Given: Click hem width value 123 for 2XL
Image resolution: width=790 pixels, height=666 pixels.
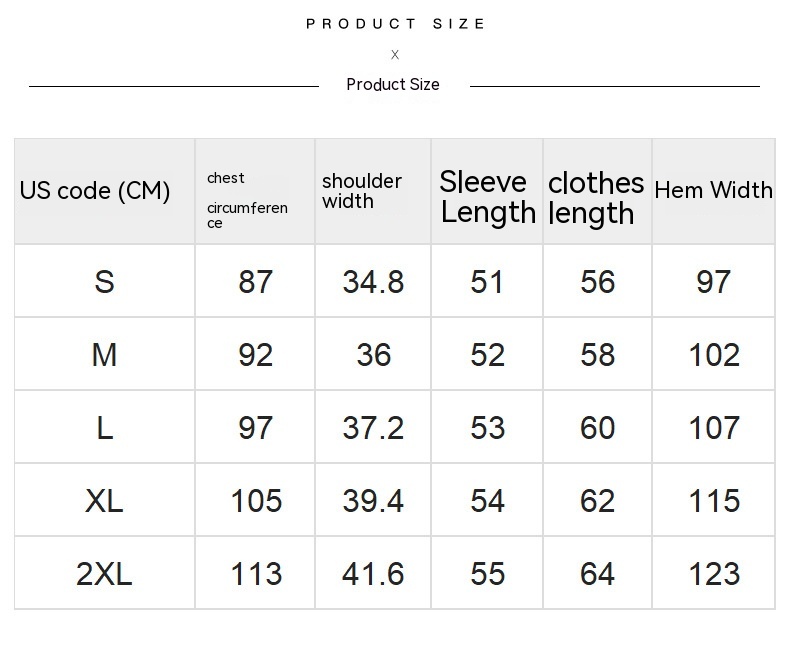Looking at the screenshot, I should tap(714, 574).
